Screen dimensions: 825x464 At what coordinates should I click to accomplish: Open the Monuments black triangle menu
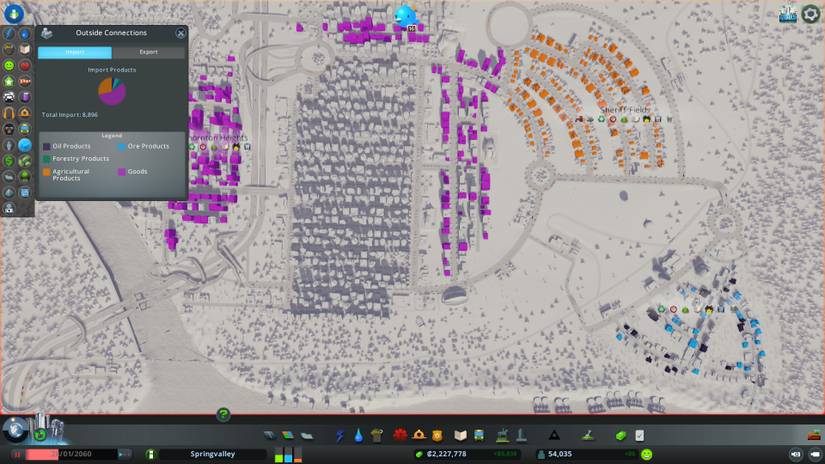[554, 436]
